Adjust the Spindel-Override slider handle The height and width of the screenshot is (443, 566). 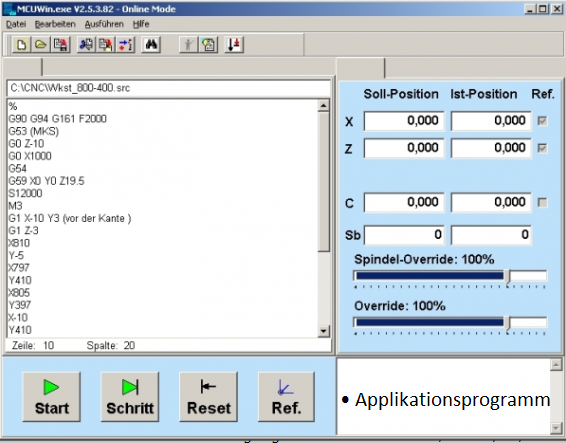(x=508, y=277)
